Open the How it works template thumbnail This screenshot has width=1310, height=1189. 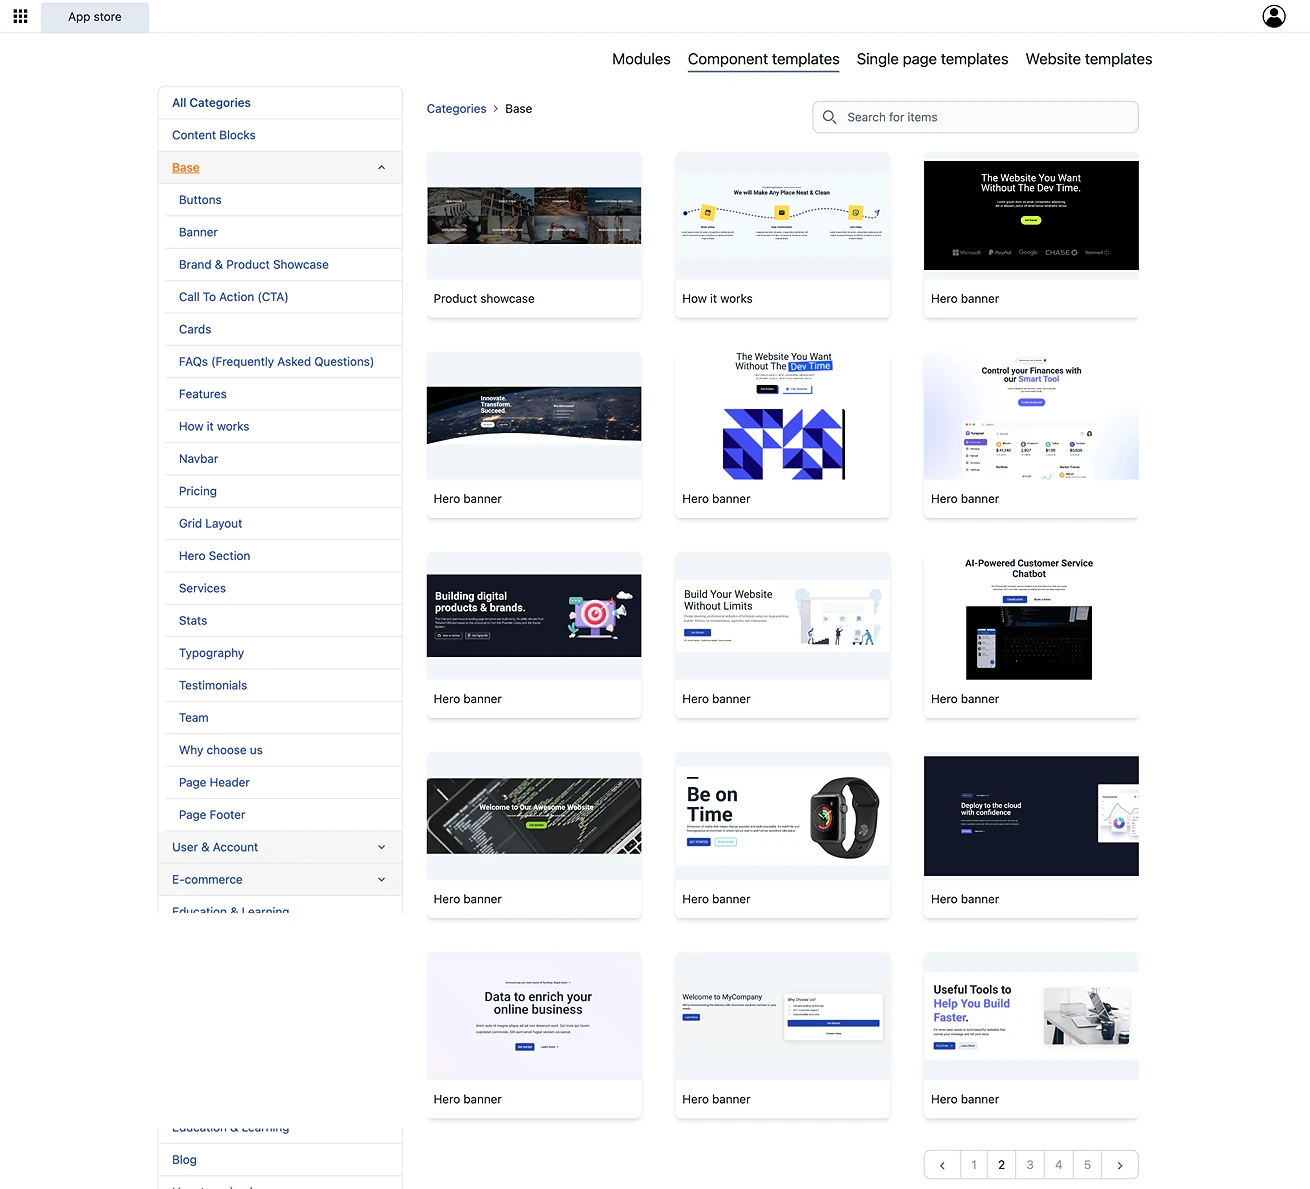point(782,216)
